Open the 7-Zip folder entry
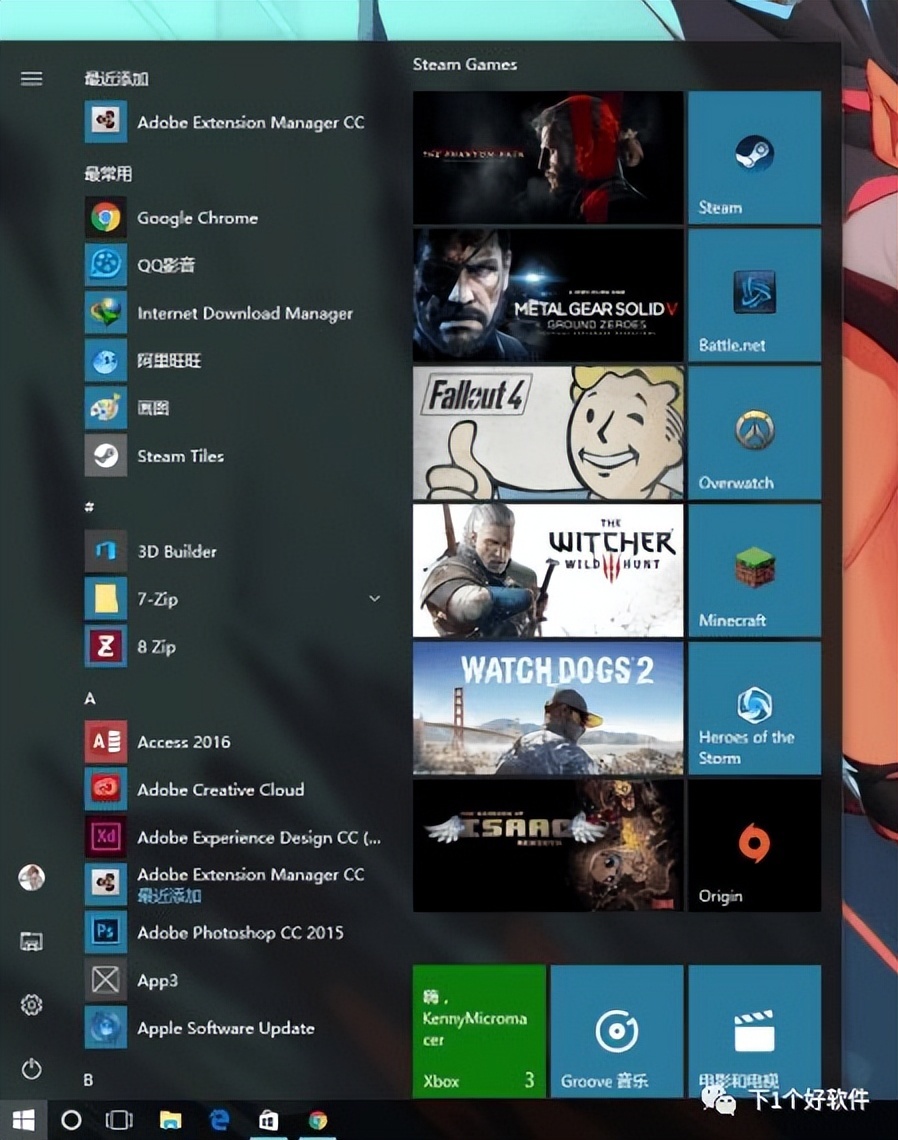This screenshot has width=898, height=1140. 233,599
